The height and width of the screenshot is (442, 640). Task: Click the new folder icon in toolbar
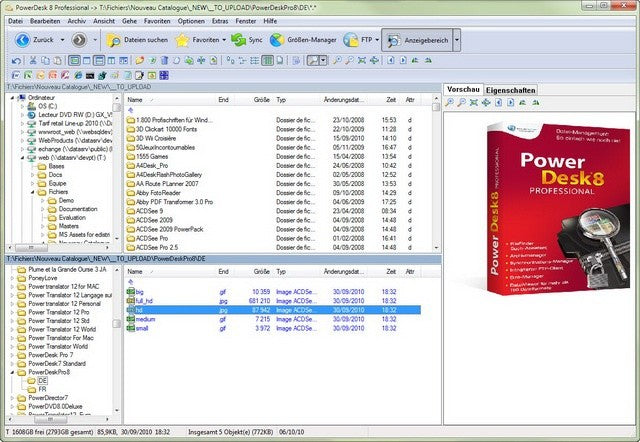pos(140,61)
